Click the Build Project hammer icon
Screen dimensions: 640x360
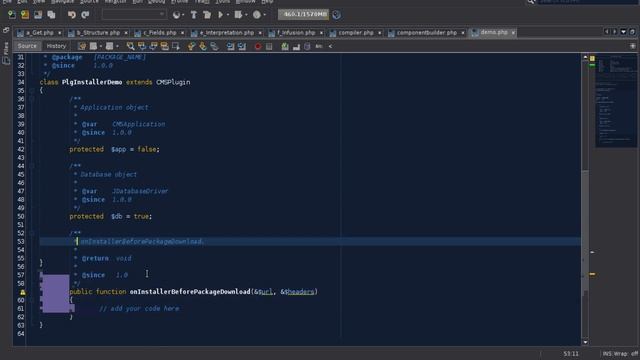tap(194, 15)
